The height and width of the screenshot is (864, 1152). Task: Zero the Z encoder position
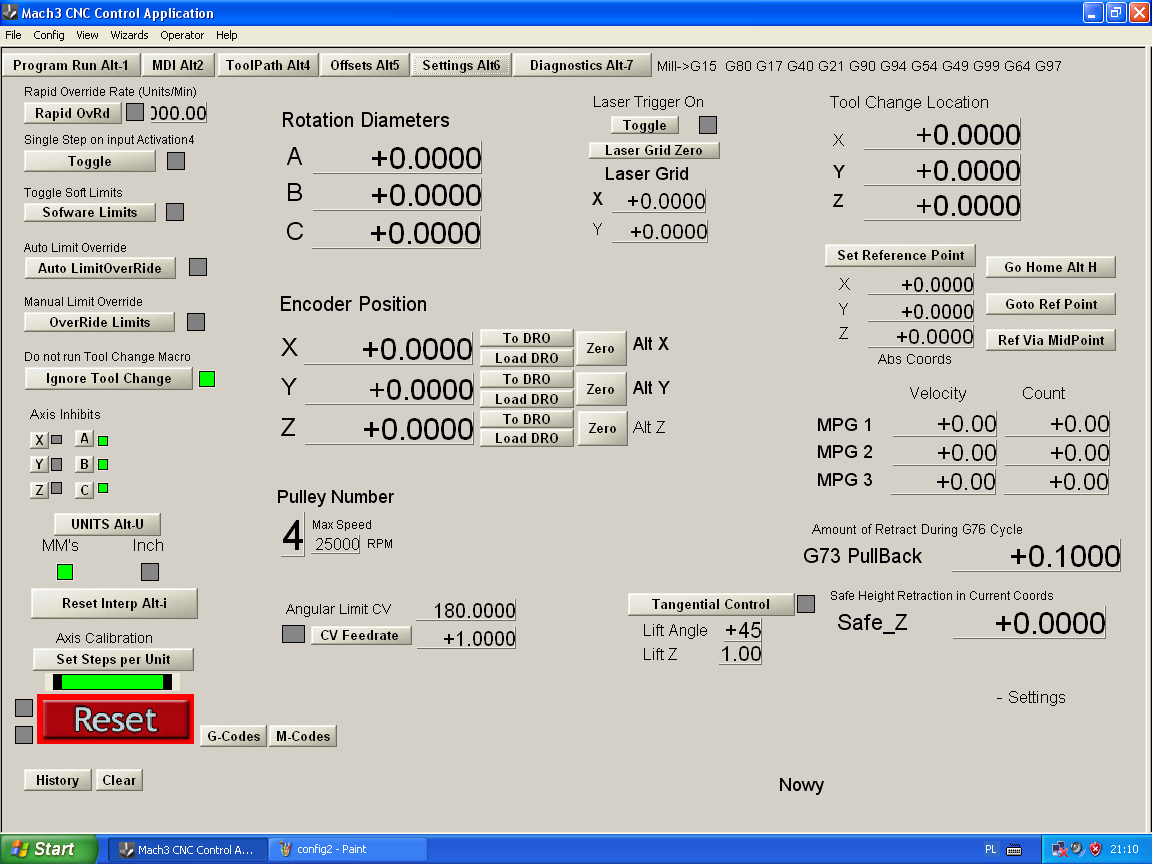pyautogui.click(x=602, y=428)
